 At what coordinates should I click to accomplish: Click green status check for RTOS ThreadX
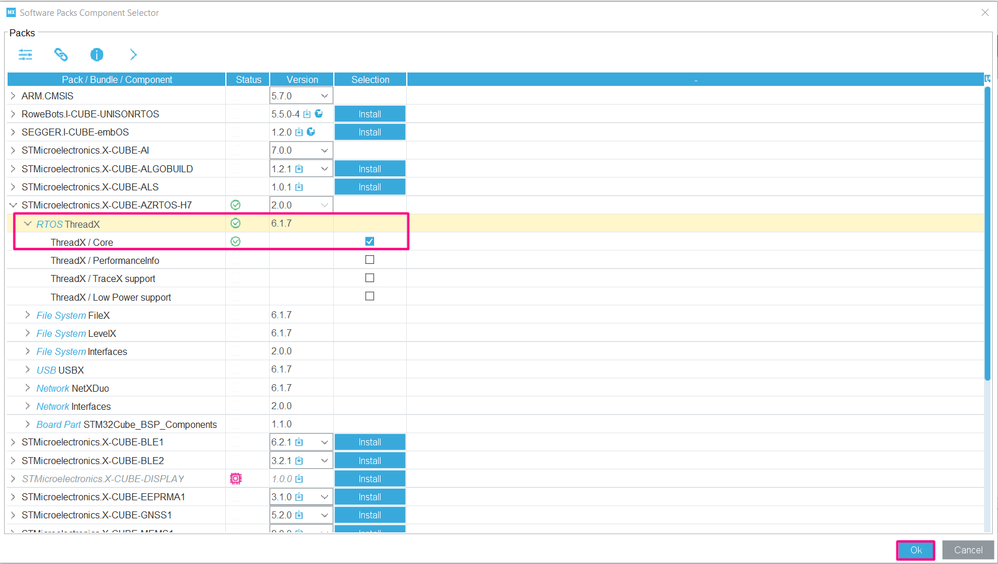(235, 223)
